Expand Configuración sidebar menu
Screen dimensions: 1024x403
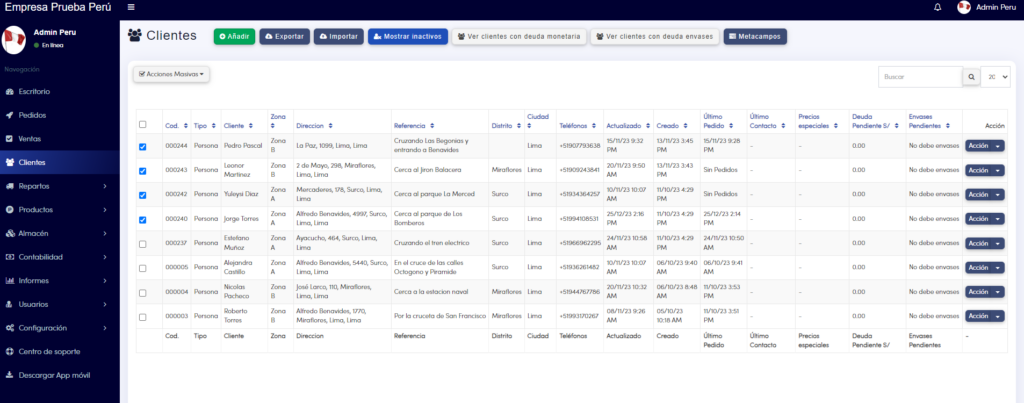coord(59,328)
